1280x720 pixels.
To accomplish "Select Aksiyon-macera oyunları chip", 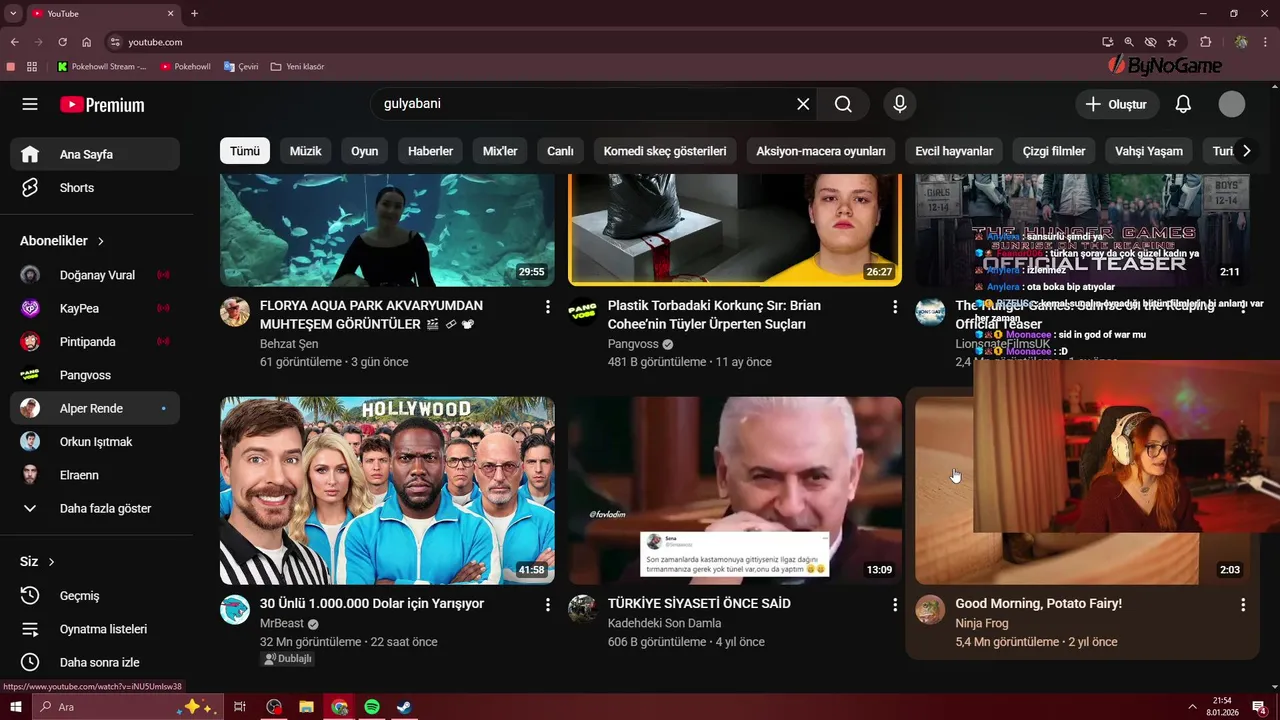I will (821, 151).
